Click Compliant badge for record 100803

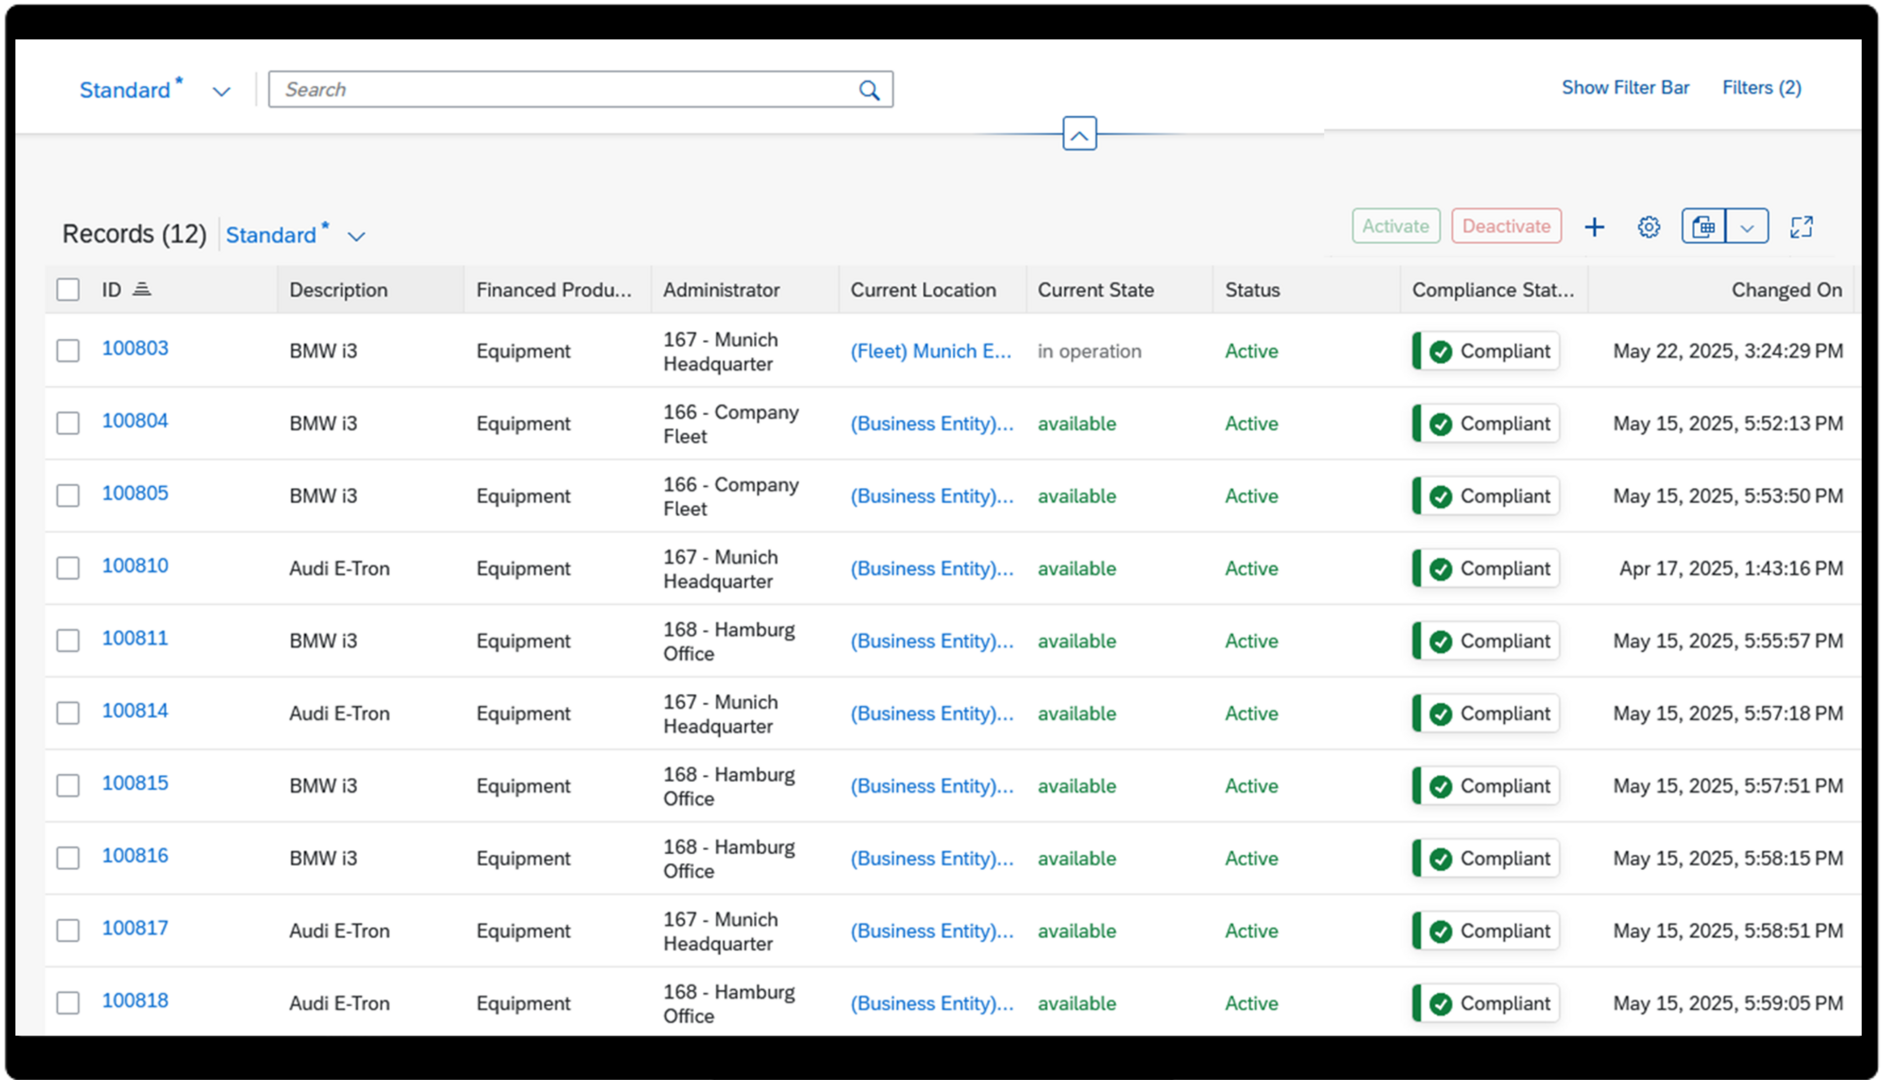pos(1485,351)
